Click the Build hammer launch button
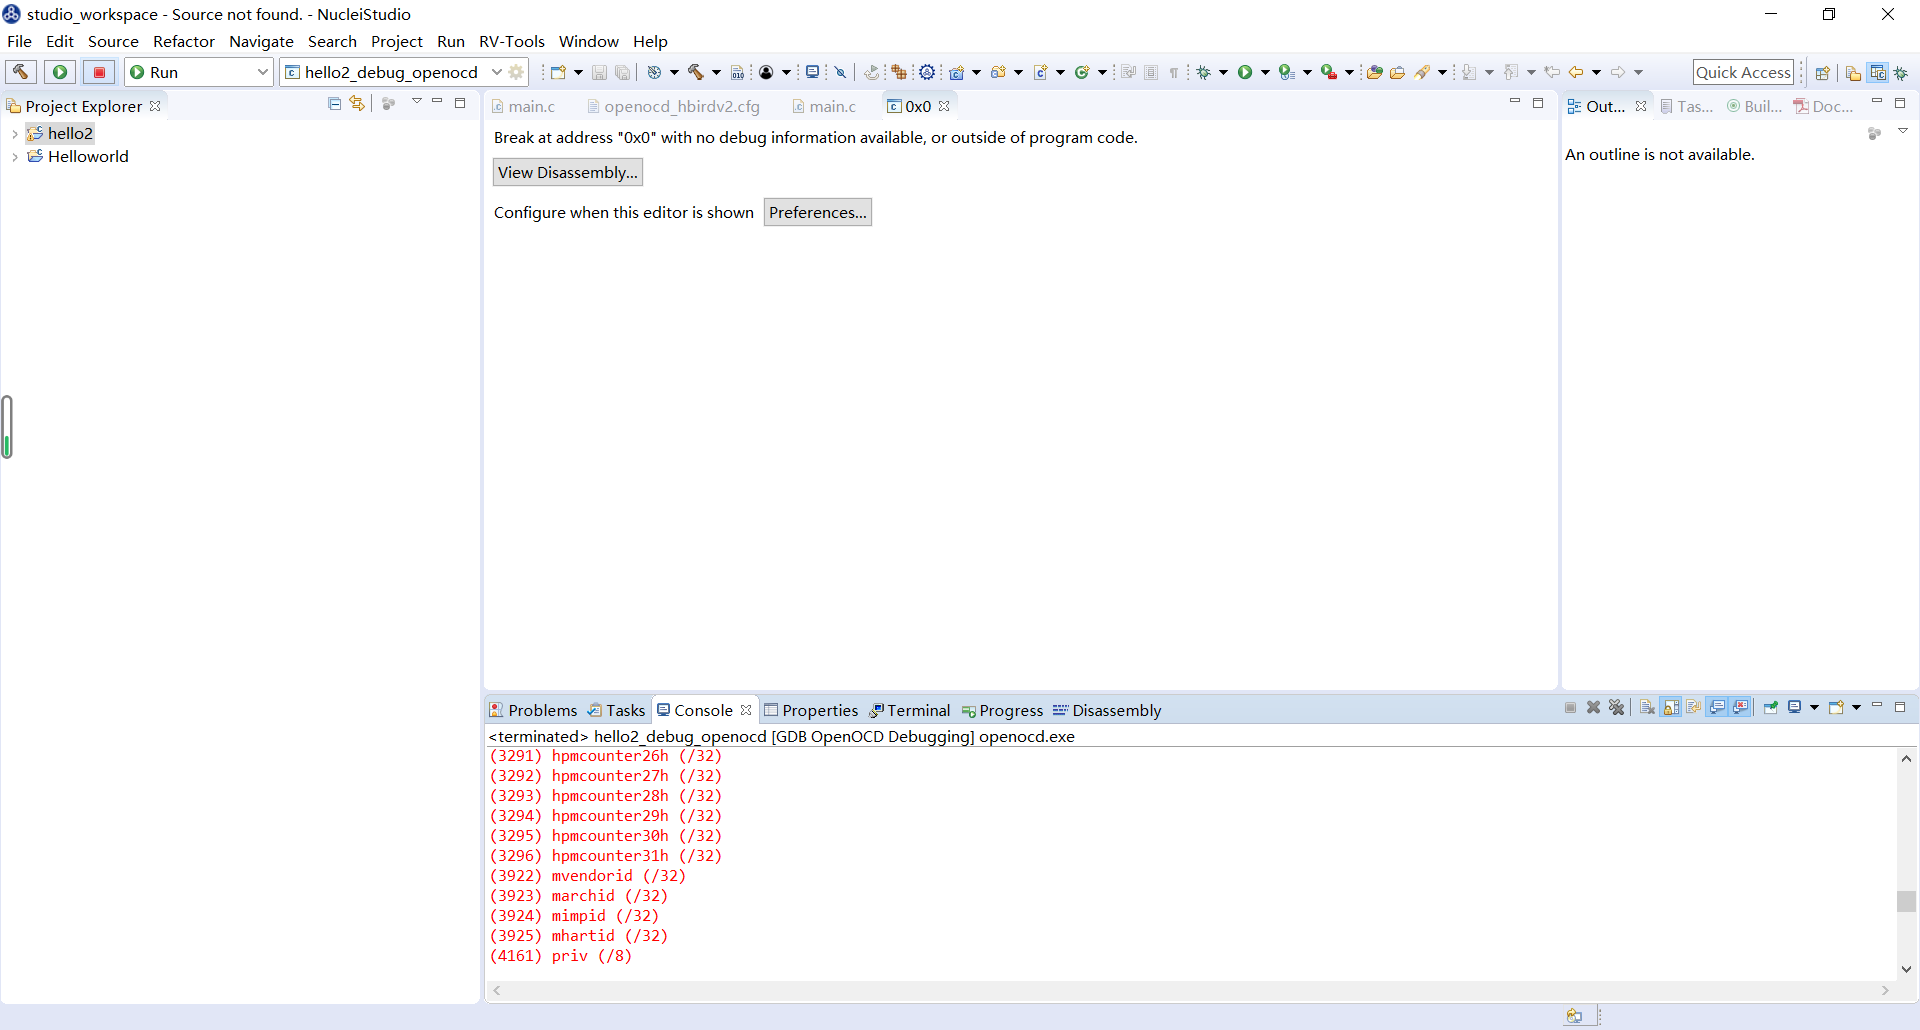 pos(21,72)
